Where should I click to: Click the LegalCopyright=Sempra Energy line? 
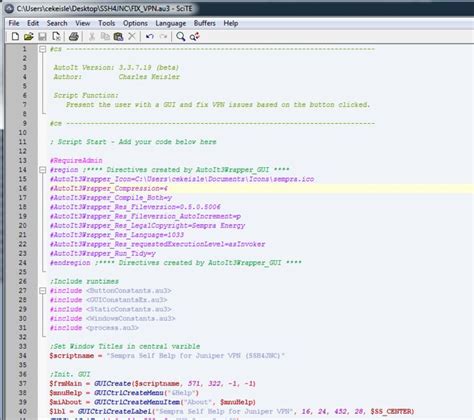coord(147,226)
